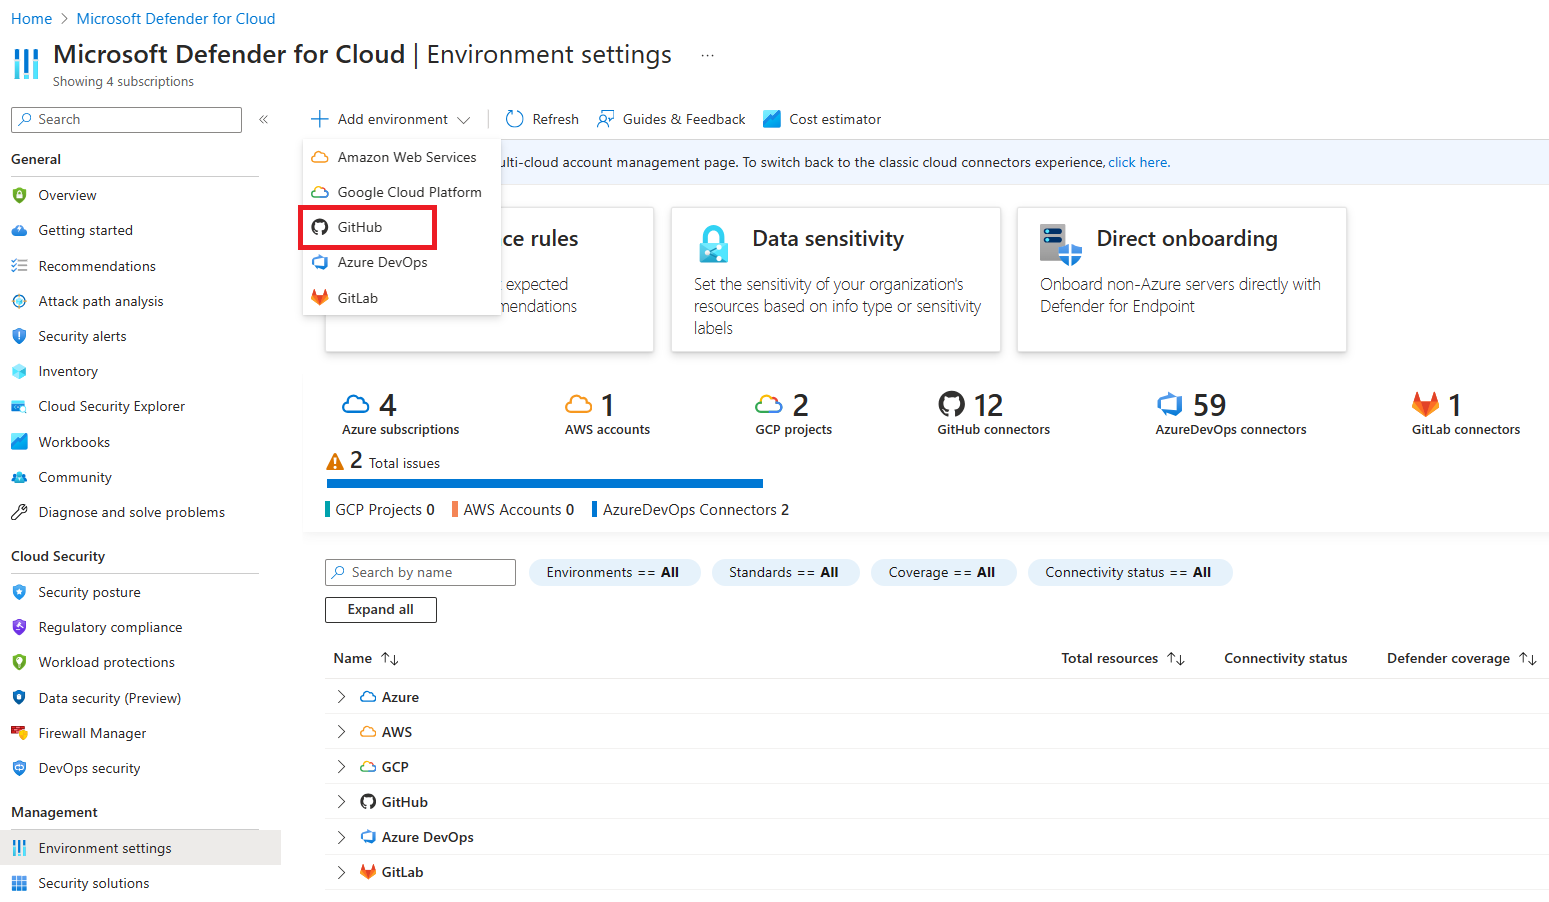This screenshot has height=902, width=1549.
Task: Select GitLab in the dropdown menu
Action: tap(357, 298)
